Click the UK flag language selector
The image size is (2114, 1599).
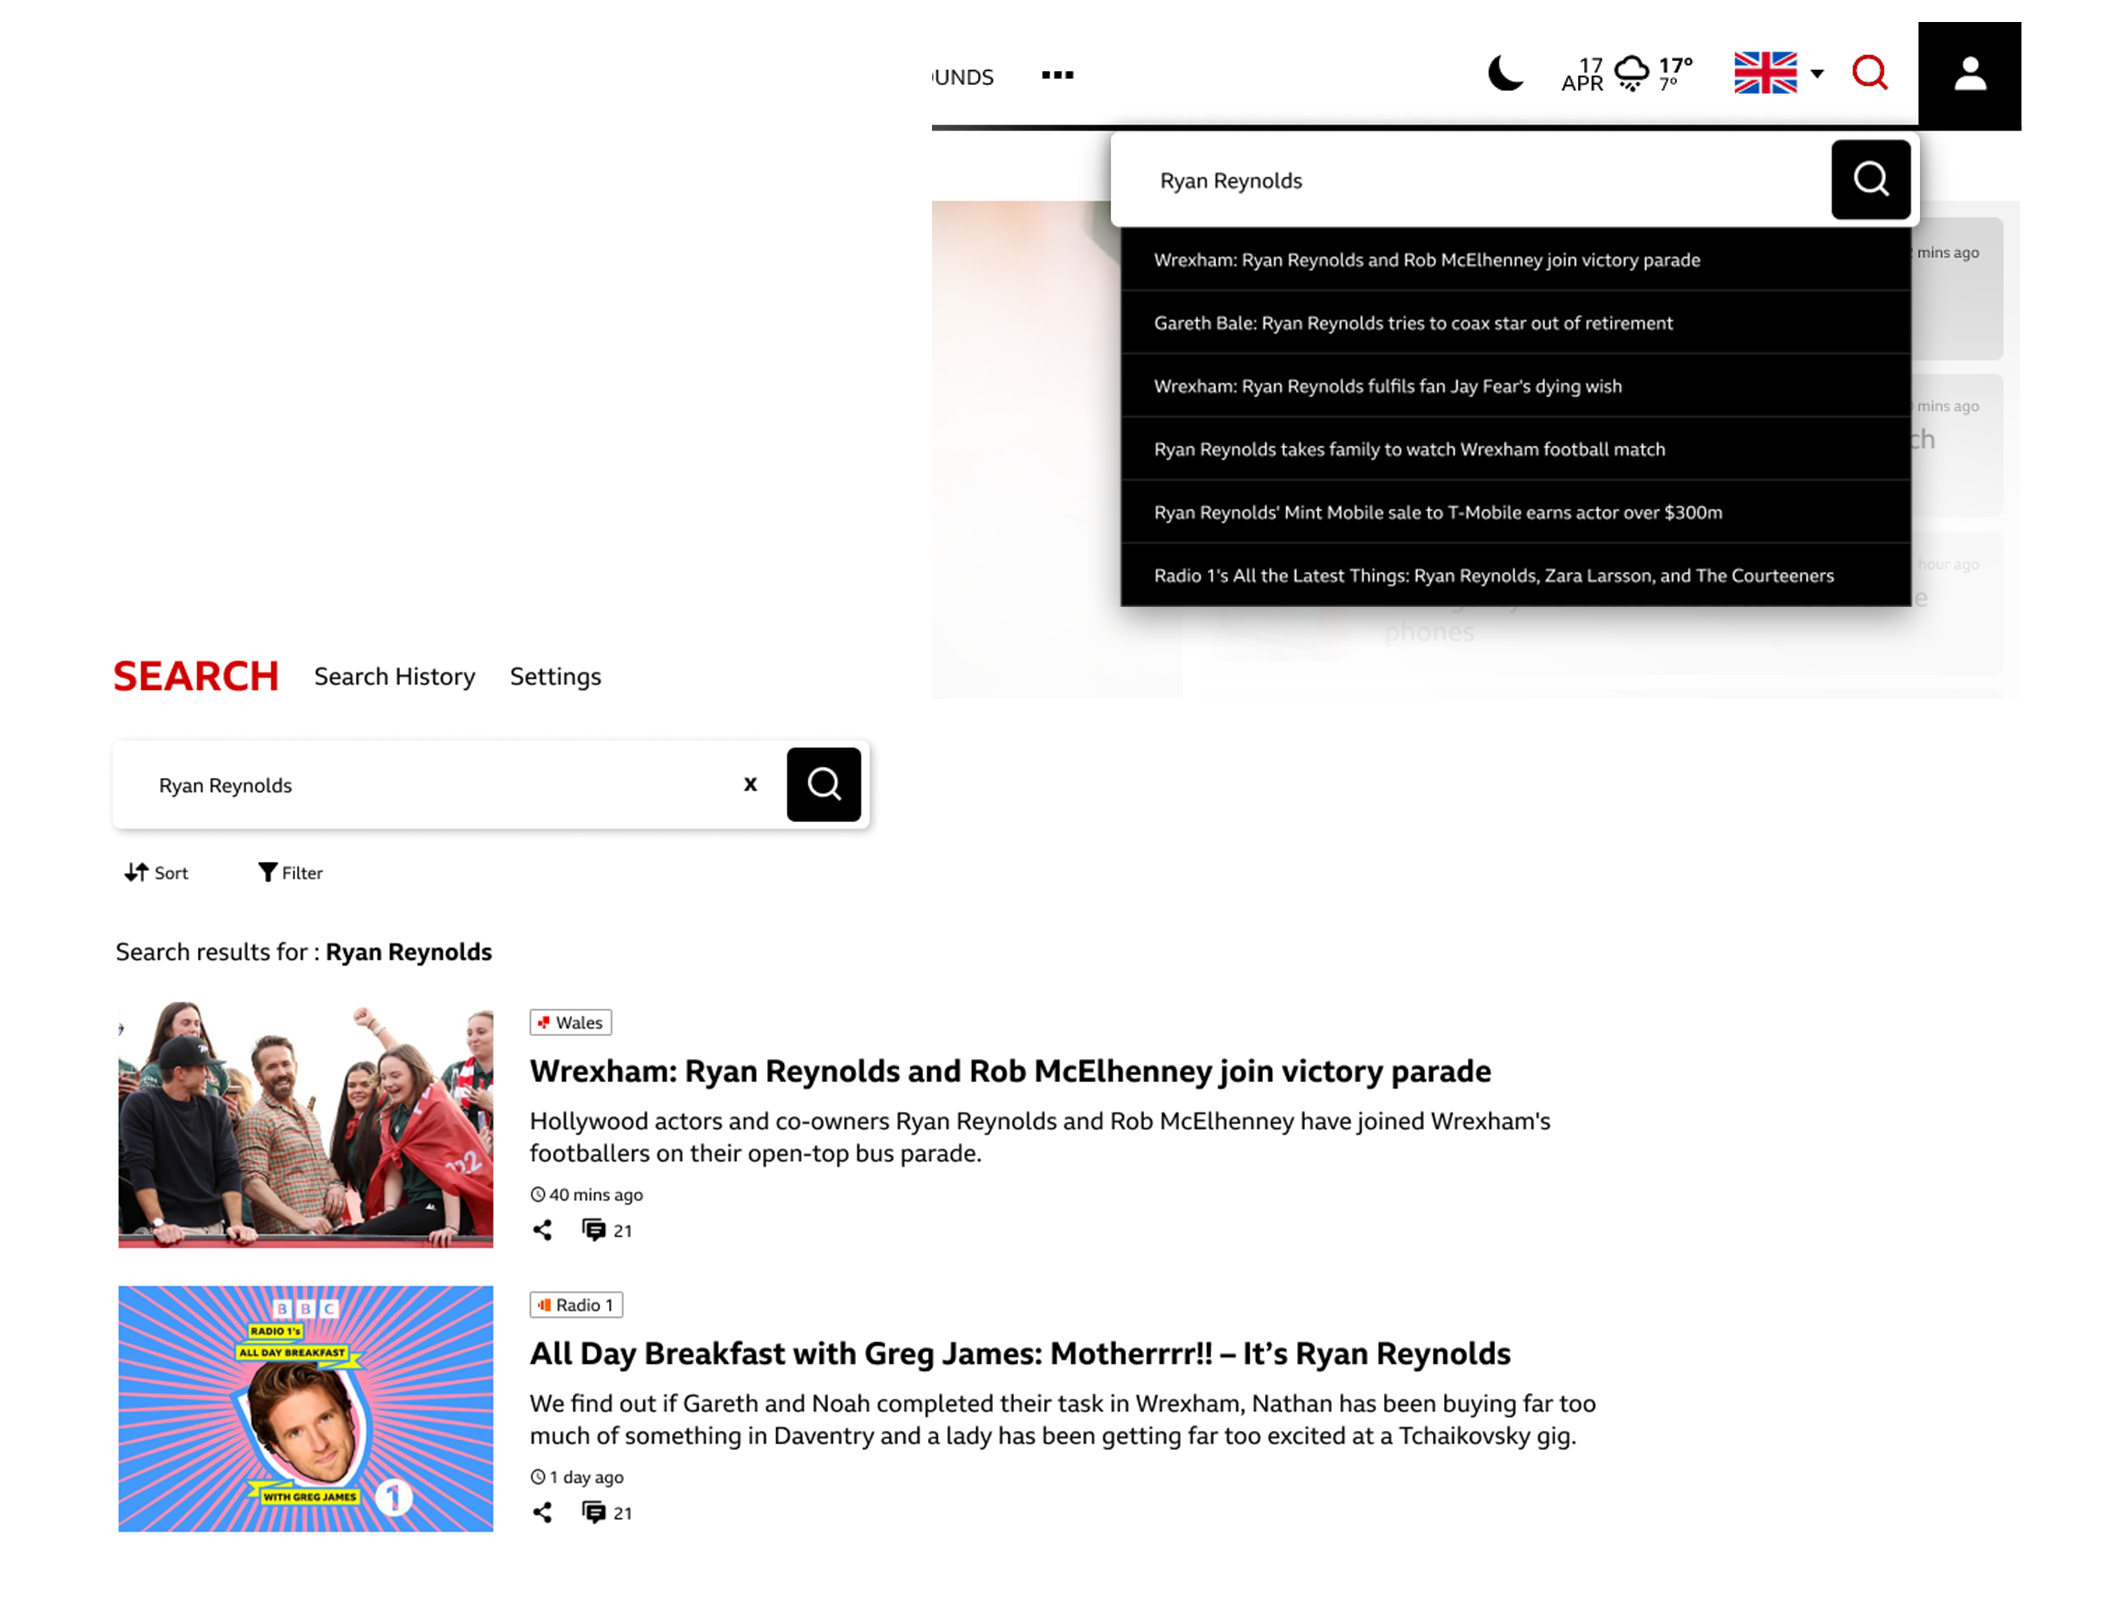pos(1765,73)
